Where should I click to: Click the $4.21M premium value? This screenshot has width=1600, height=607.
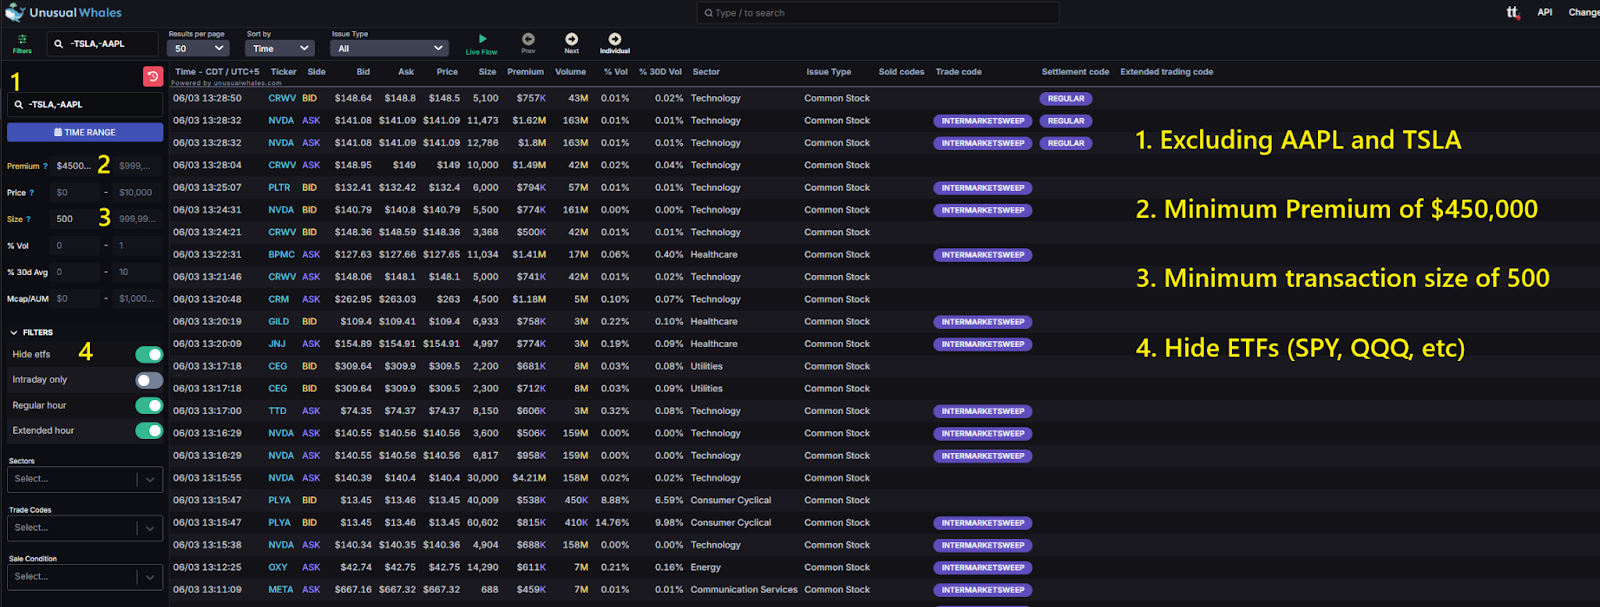[x=529, y=478]
